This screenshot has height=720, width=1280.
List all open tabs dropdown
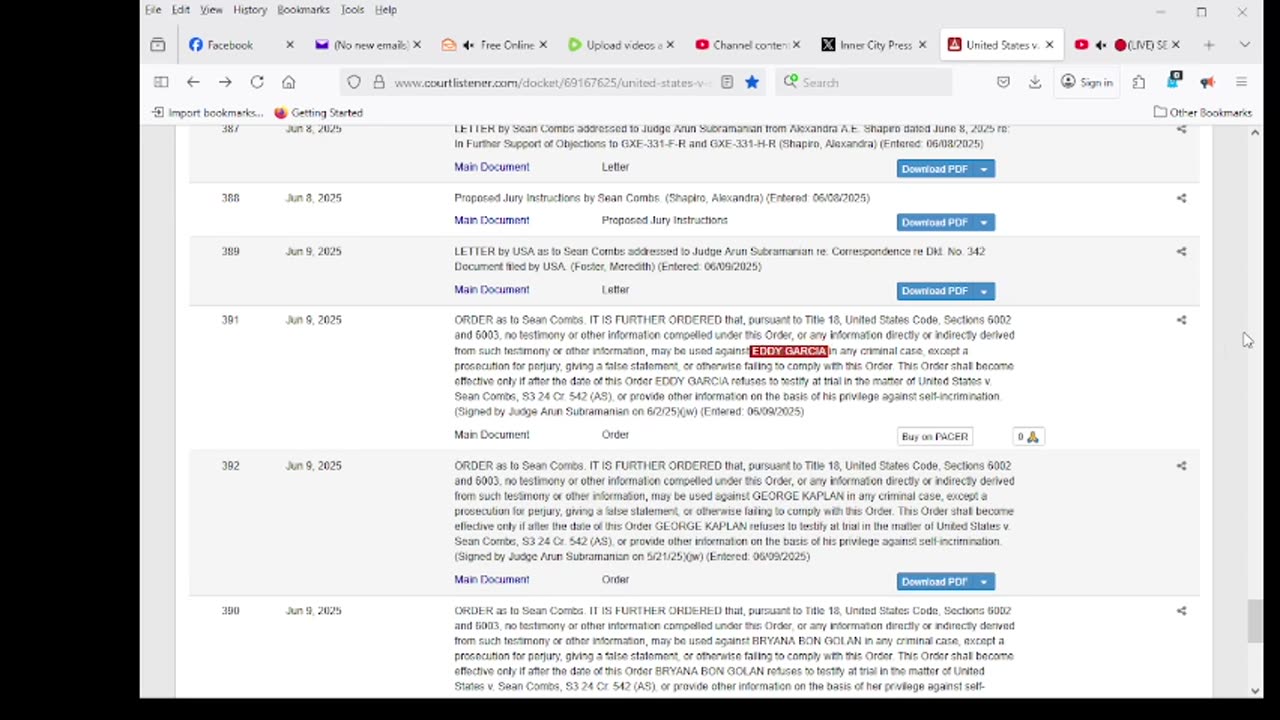point(1244,45)
